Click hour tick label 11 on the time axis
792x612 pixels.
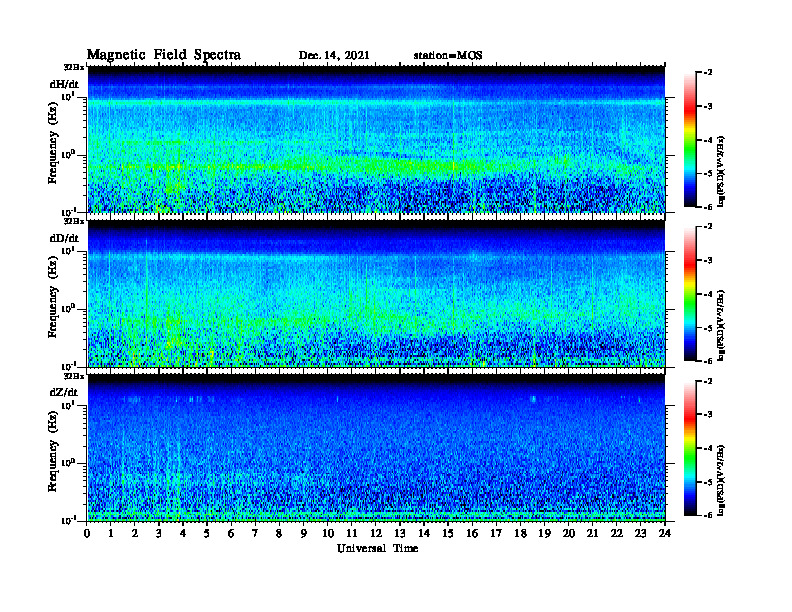(352, 534)
